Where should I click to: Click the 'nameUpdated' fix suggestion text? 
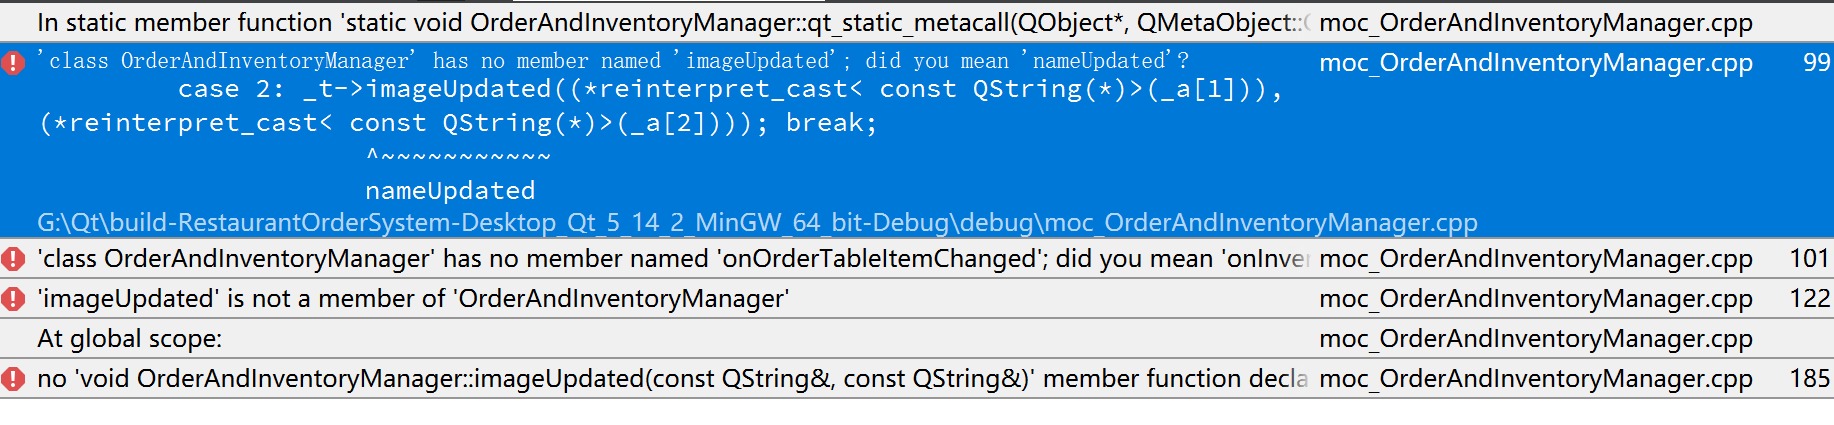click(x=450, y=190)
